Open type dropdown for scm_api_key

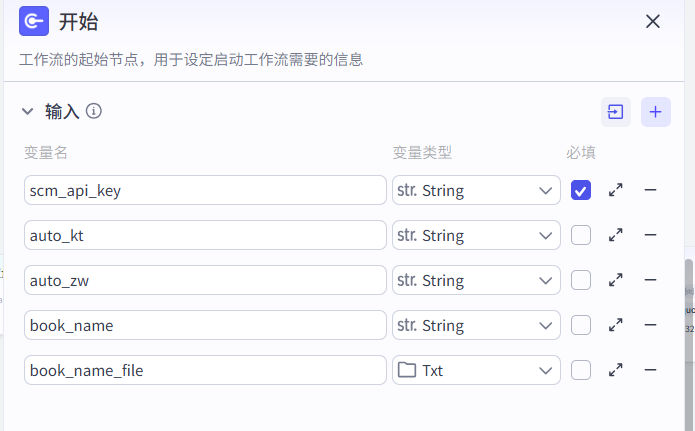click(475, 190)
